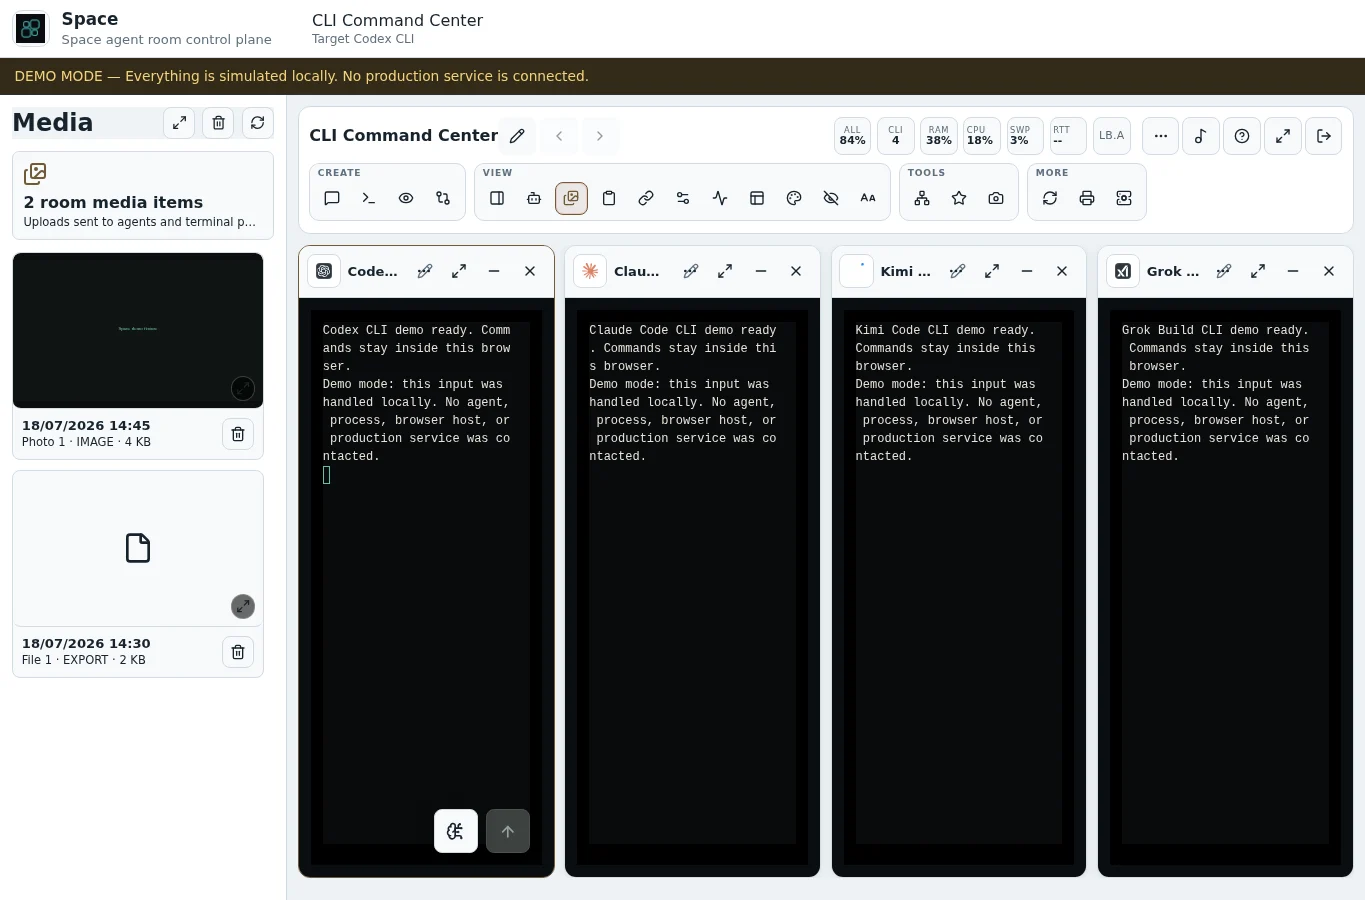1365x900 pixels.
Task: Open the eye watcher in Create group
Action: 406,198
